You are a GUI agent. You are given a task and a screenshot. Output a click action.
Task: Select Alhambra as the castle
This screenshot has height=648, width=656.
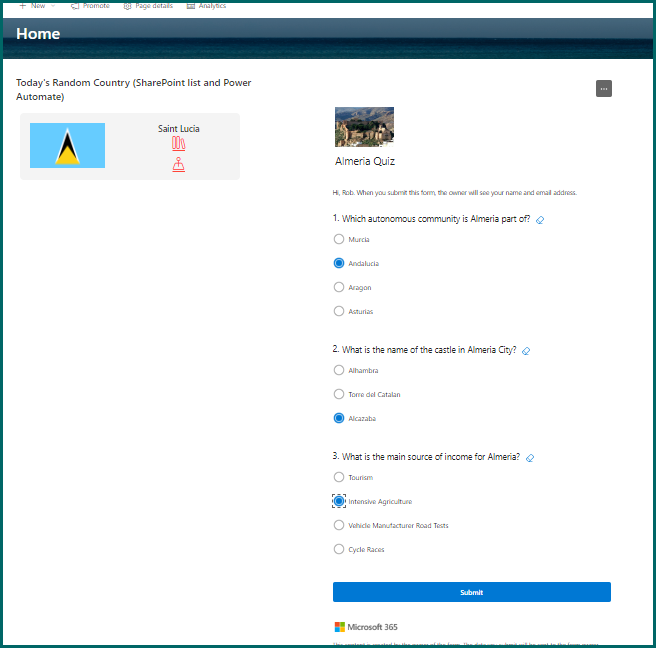point(339,370)
